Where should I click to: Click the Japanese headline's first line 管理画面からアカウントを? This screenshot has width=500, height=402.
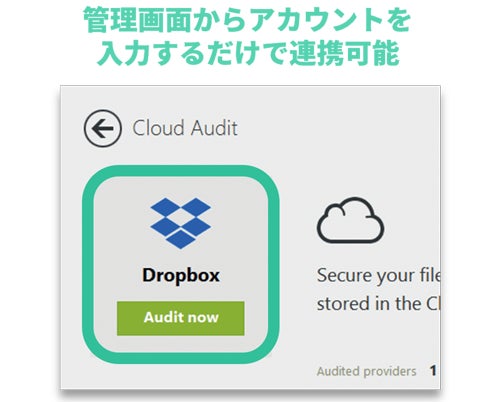point(247,20)
